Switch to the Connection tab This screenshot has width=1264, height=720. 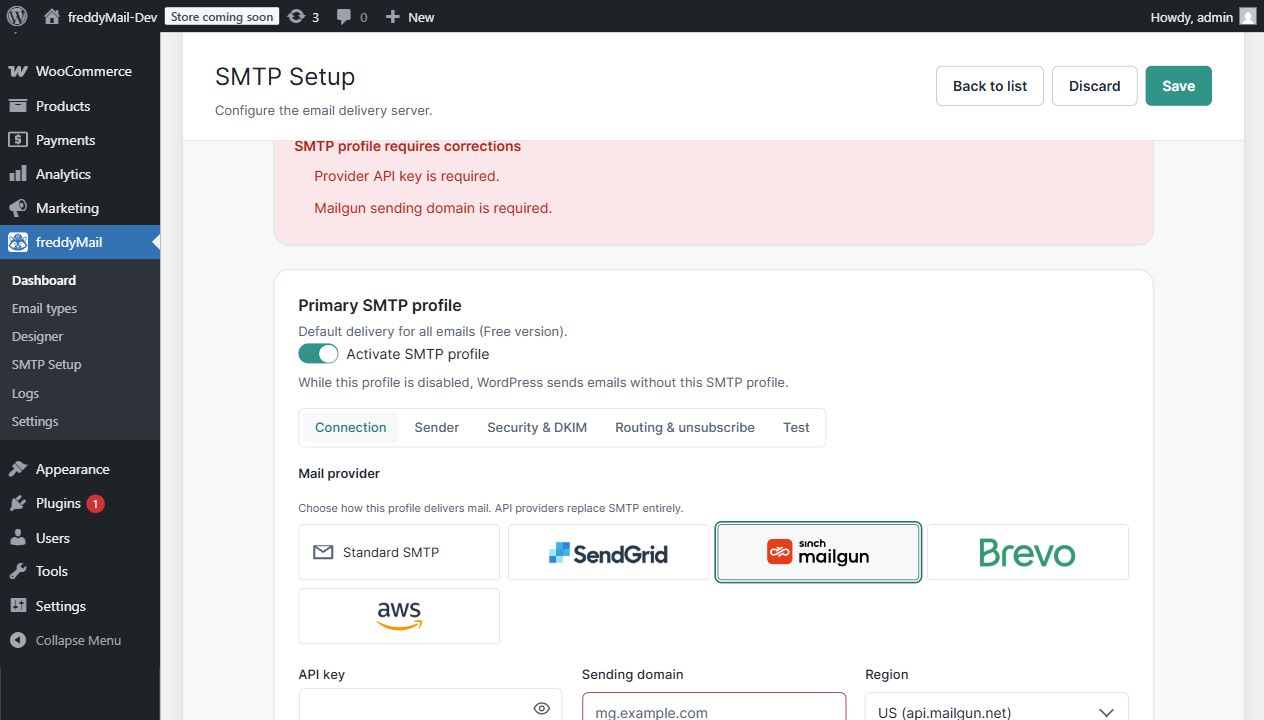coord(351,427)
